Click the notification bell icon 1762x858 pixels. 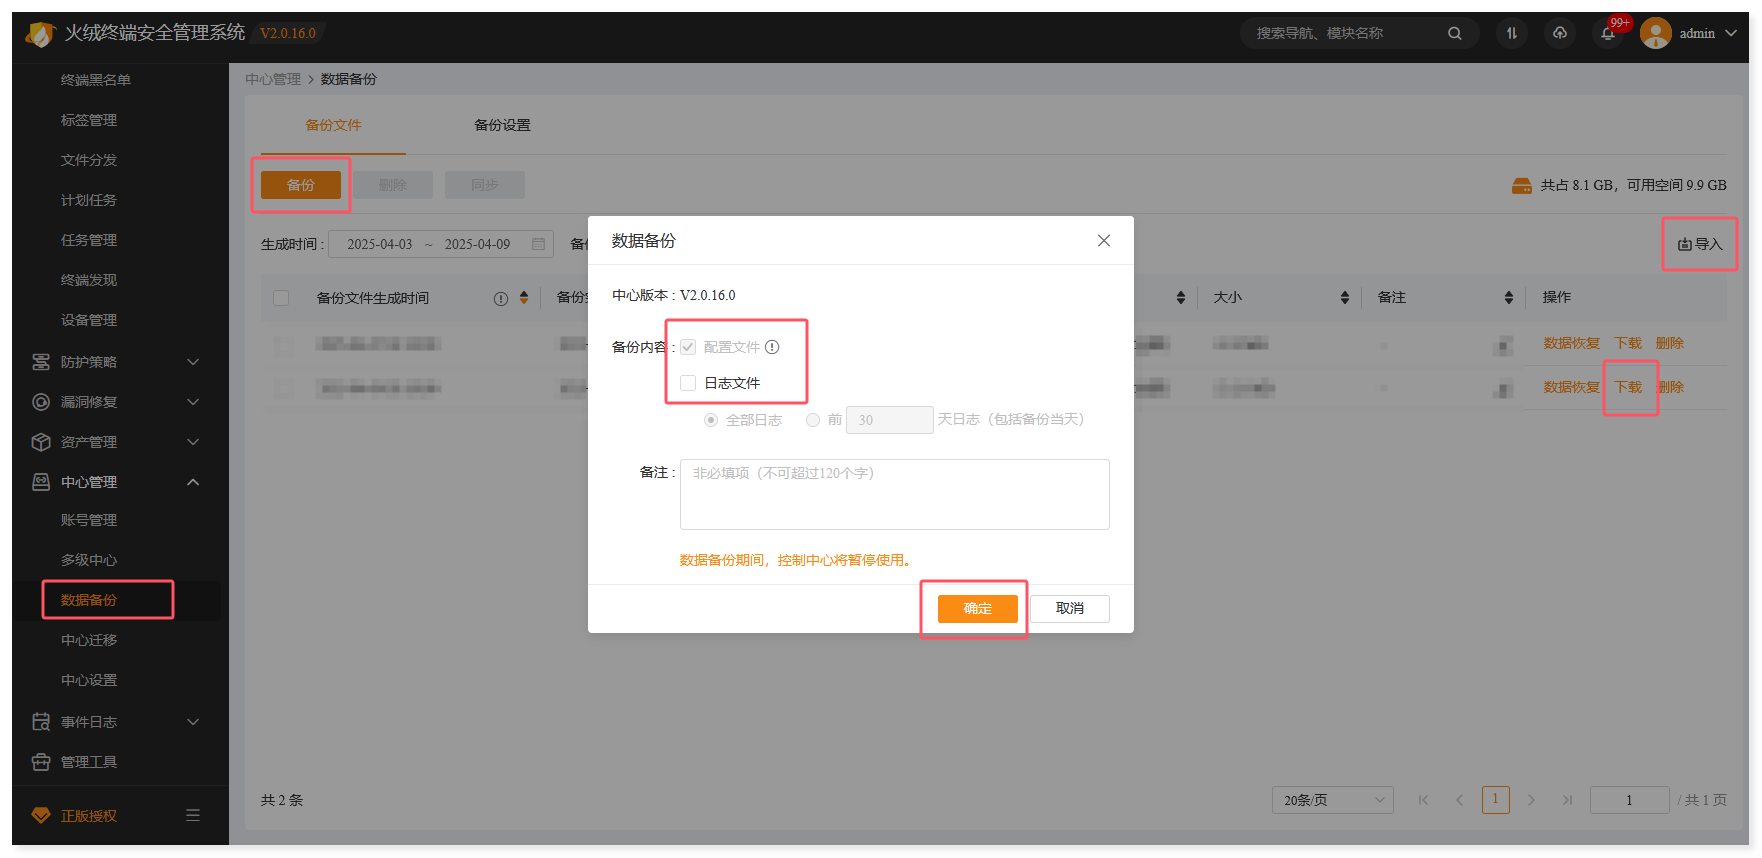[x=1608, y=34]
